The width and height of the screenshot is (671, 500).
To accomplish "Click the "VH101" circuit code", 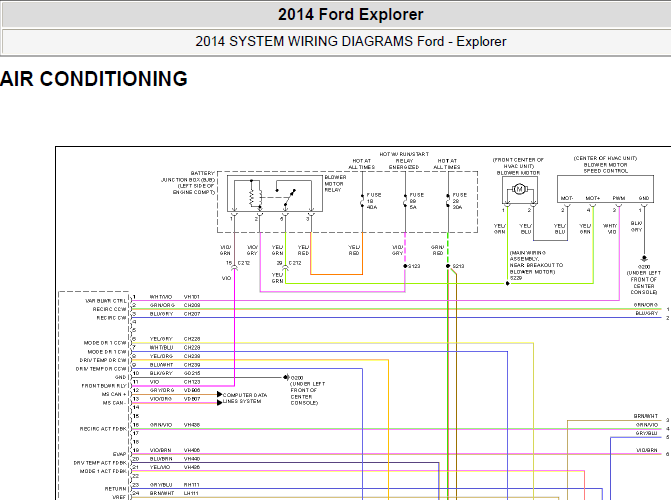I will pyautogui.click(x=192, y=297).
